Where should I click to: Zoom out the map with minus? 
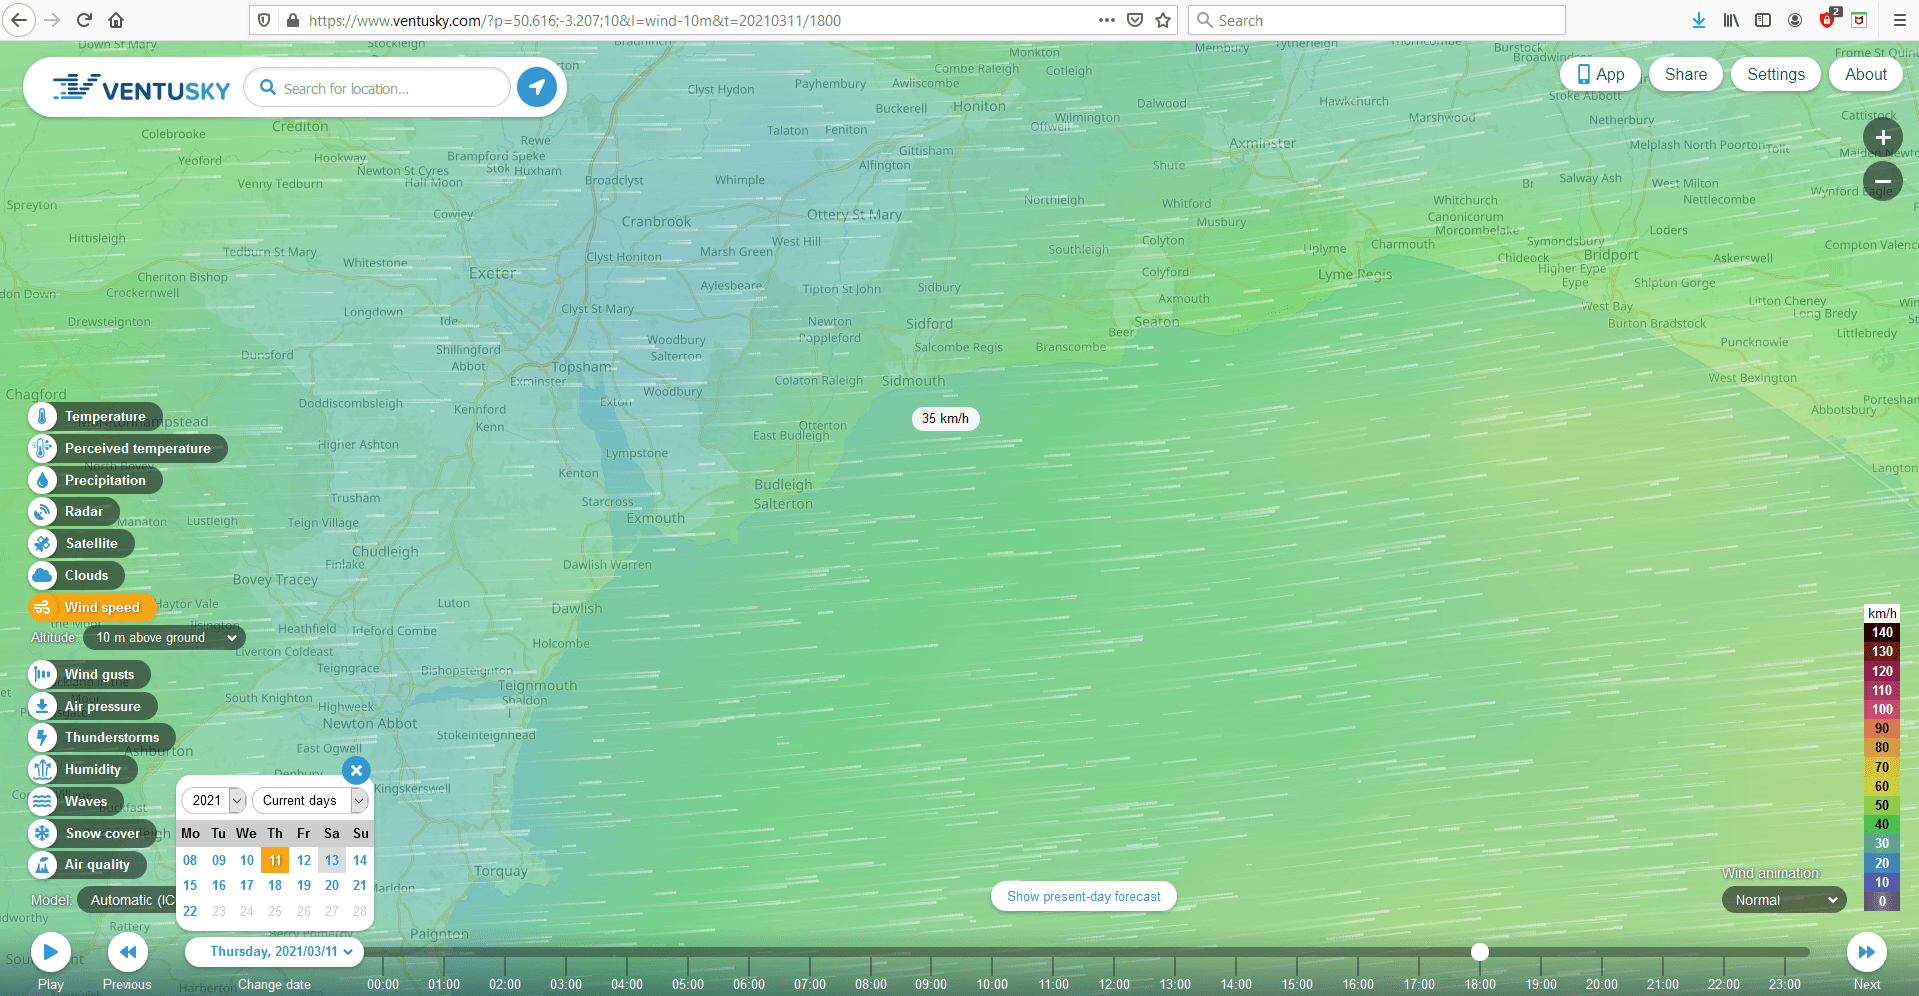click(x=1882, y=181)
